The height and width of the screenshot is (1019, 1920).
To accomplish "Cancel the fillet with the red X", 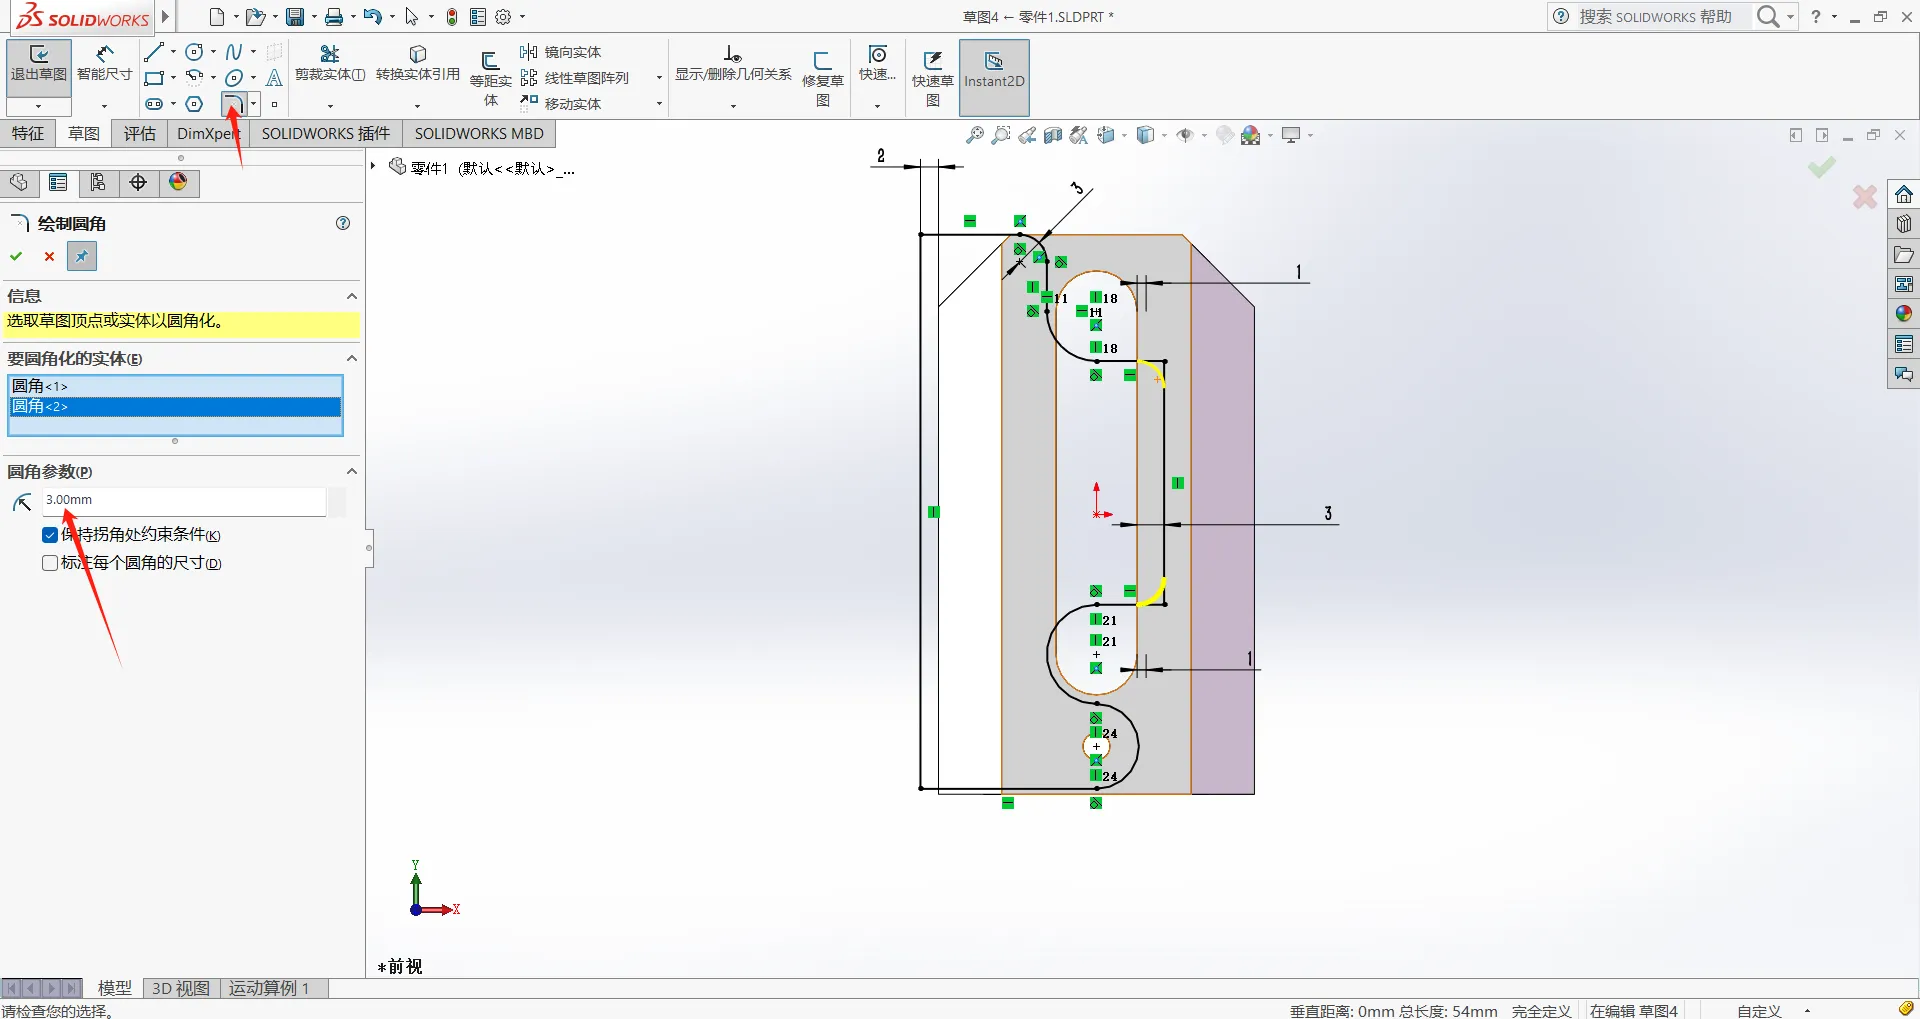I will 49,257.
